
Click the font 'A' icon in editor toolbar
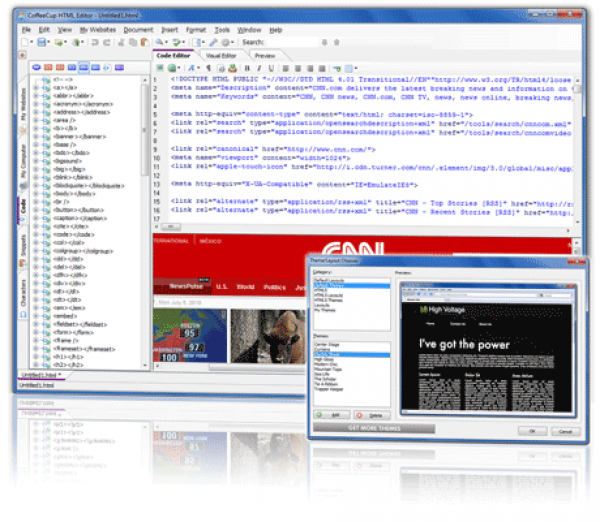(192, 68)
